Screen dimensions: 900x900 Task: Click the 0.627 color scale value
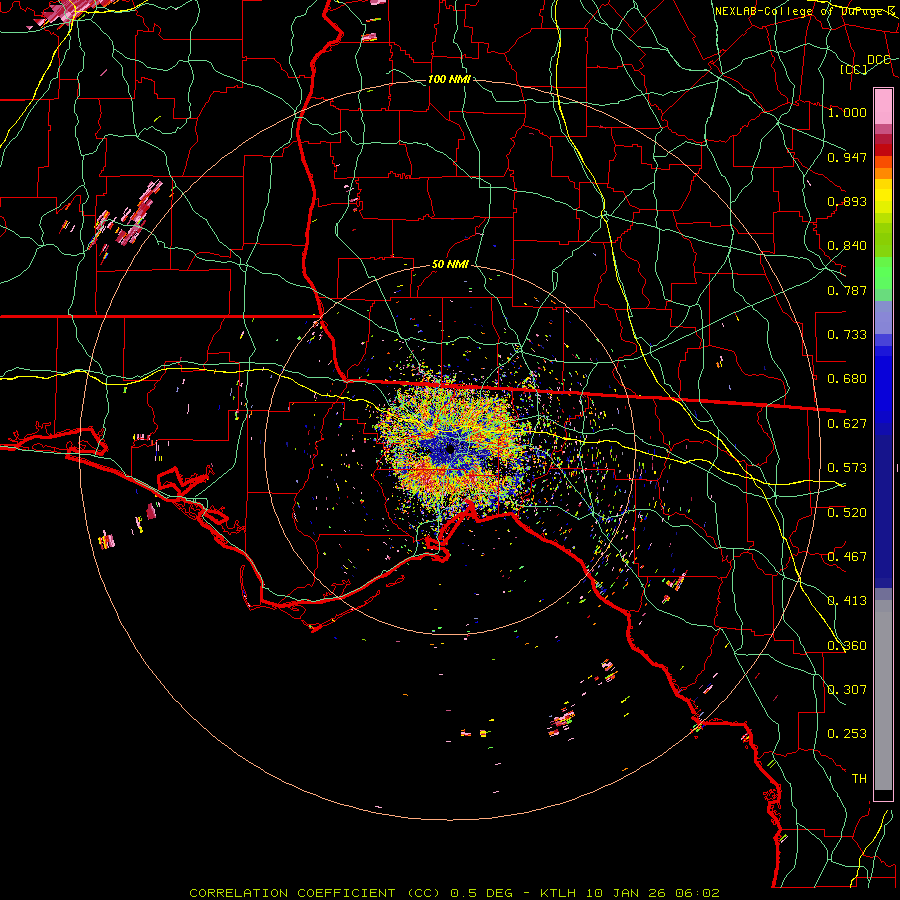coord(847,424)
